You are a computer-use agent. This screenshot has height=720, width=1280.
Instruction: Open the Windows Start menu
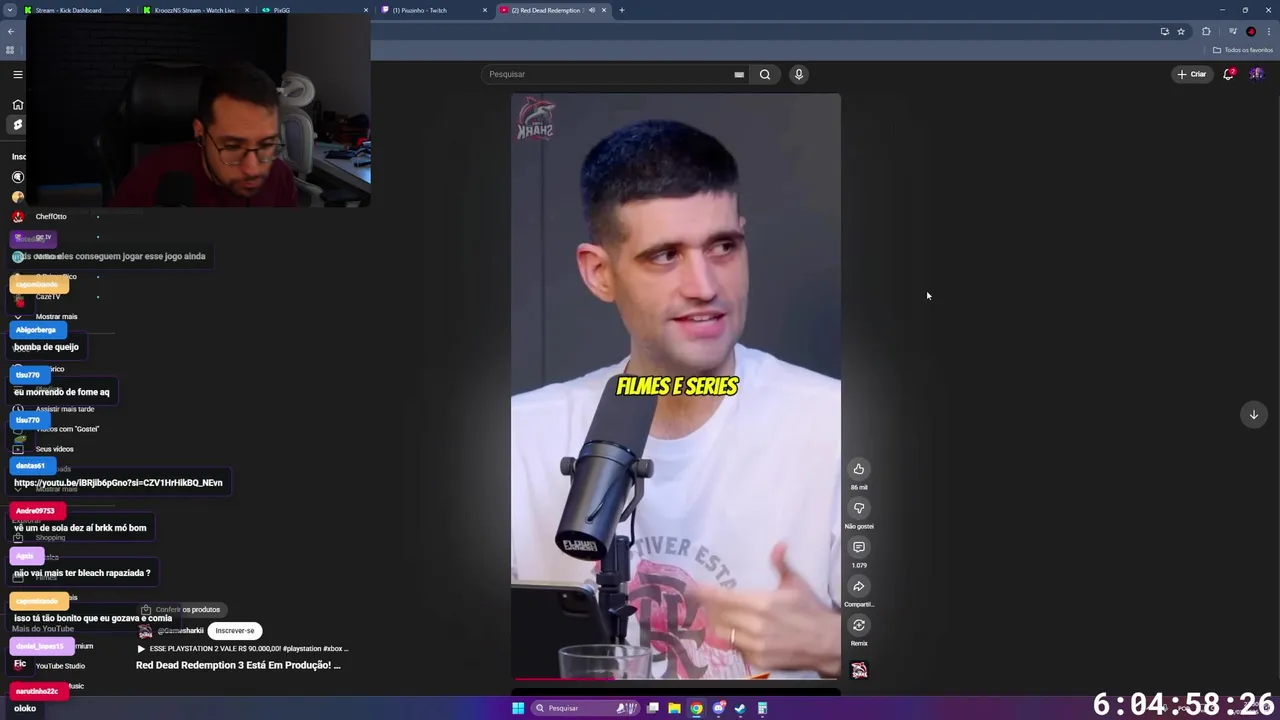(518, 708)
